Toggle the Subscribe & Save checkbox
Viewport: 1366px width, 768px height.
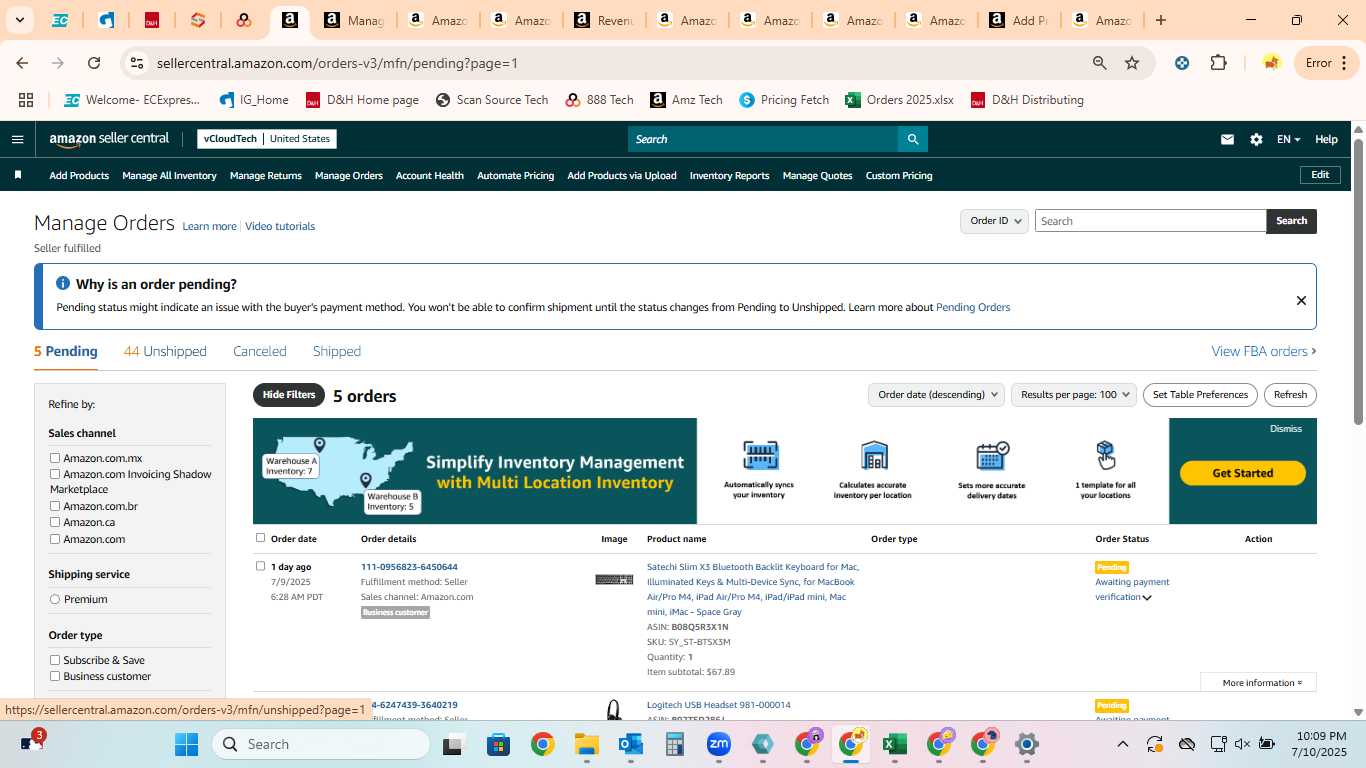55,660
